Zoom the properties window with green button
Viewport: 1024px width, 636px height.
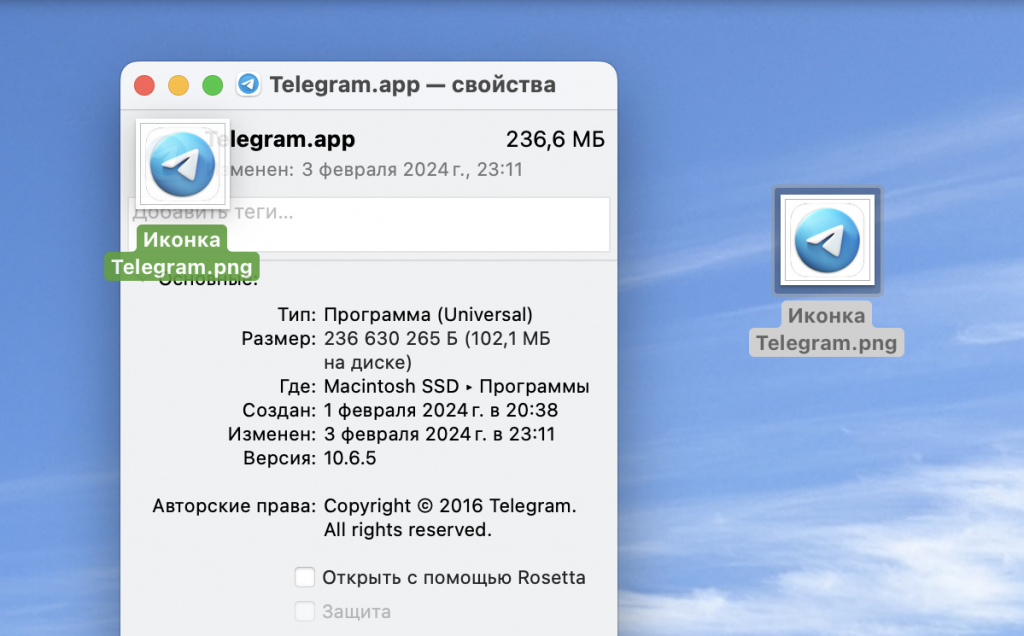(212, 85)
